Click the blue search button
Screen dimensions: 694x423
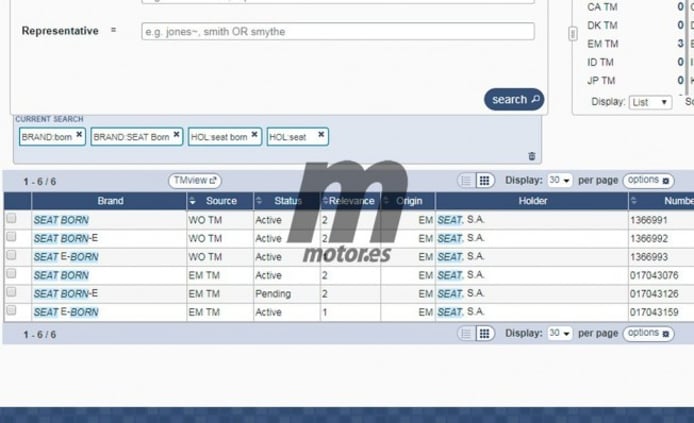click(x=514, y=100)
